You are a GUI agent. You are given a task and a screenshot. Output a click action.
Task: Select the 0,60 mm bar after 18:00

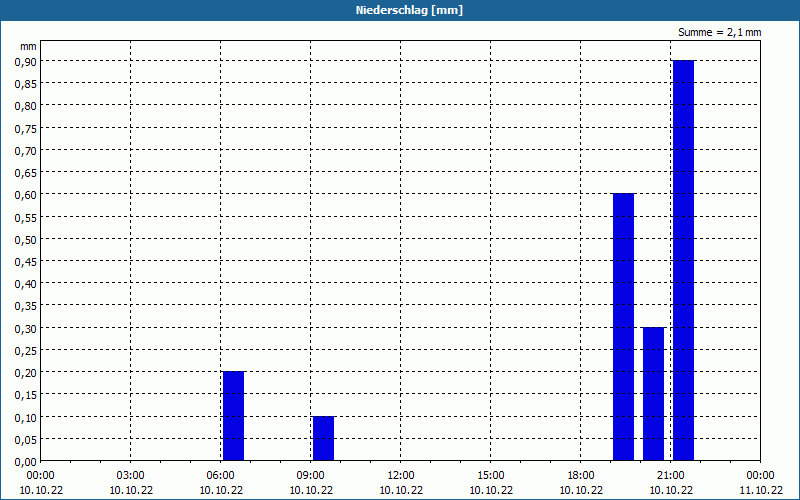623,327
